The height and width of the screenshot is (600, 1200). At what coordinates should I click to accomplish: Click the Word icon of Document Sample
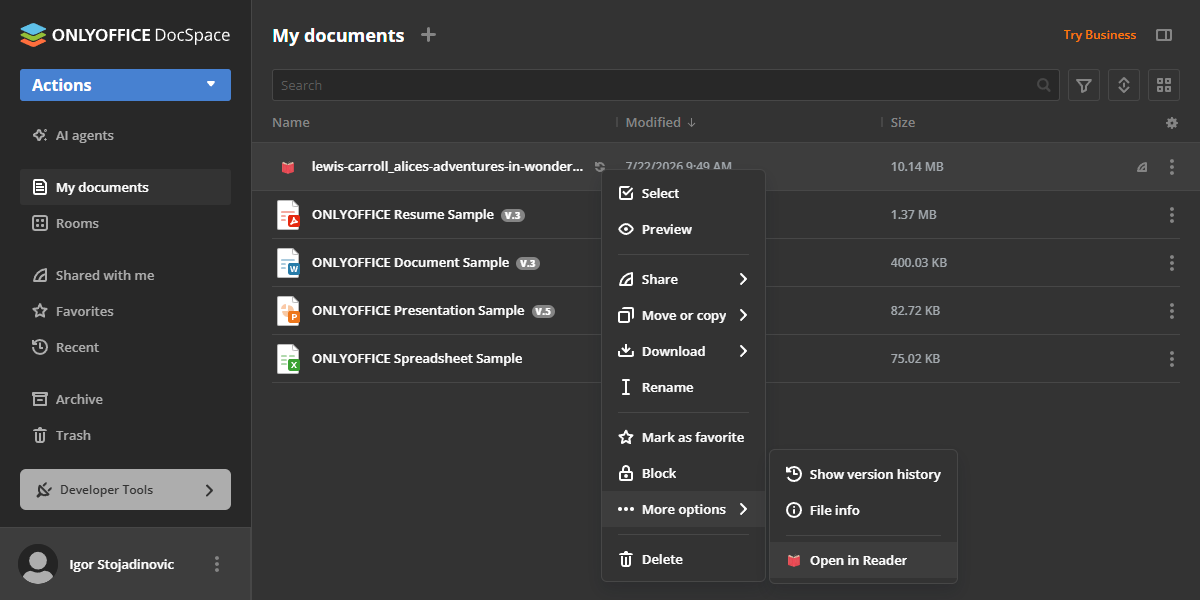point(288,263)
